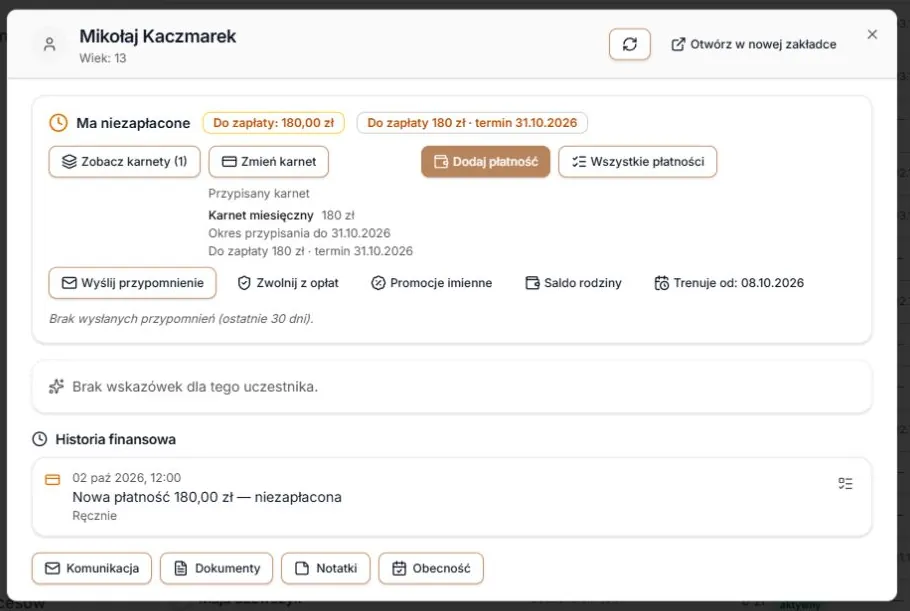Open Wszystkie płatności list

637,161
